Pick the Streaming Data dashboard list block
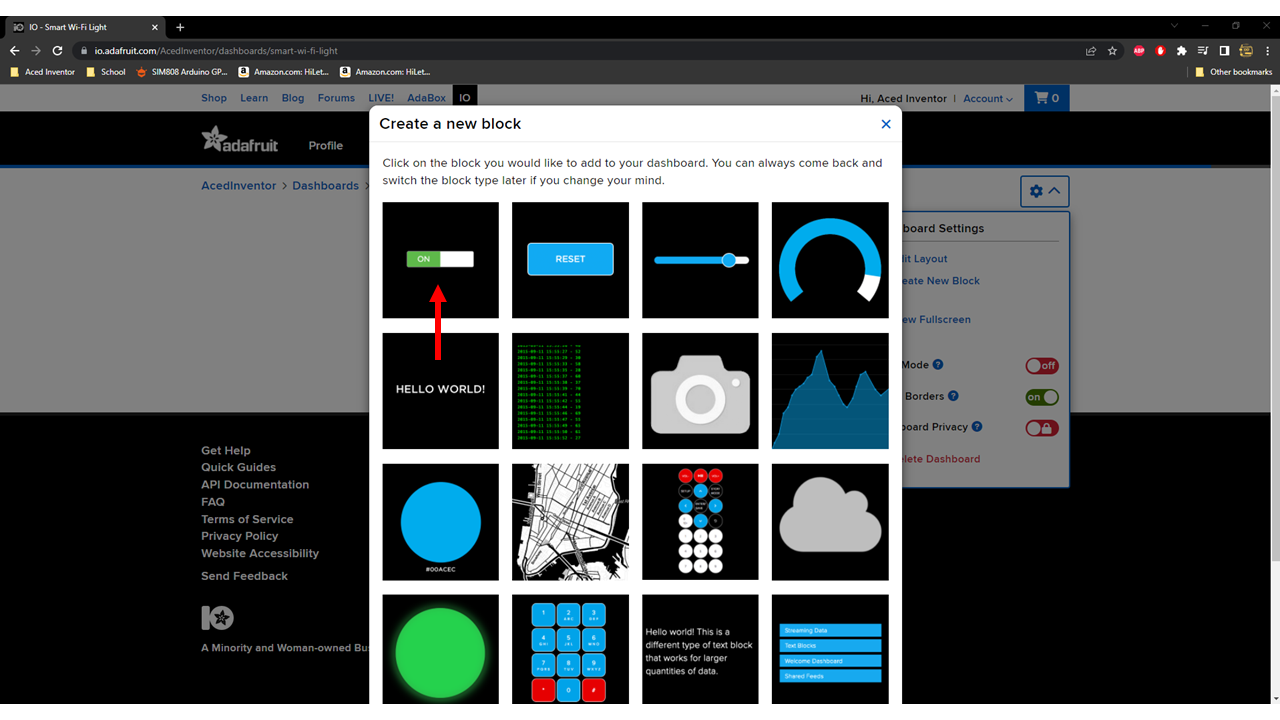The height and width of the screenshot is (720, 1280). (830, 650)
